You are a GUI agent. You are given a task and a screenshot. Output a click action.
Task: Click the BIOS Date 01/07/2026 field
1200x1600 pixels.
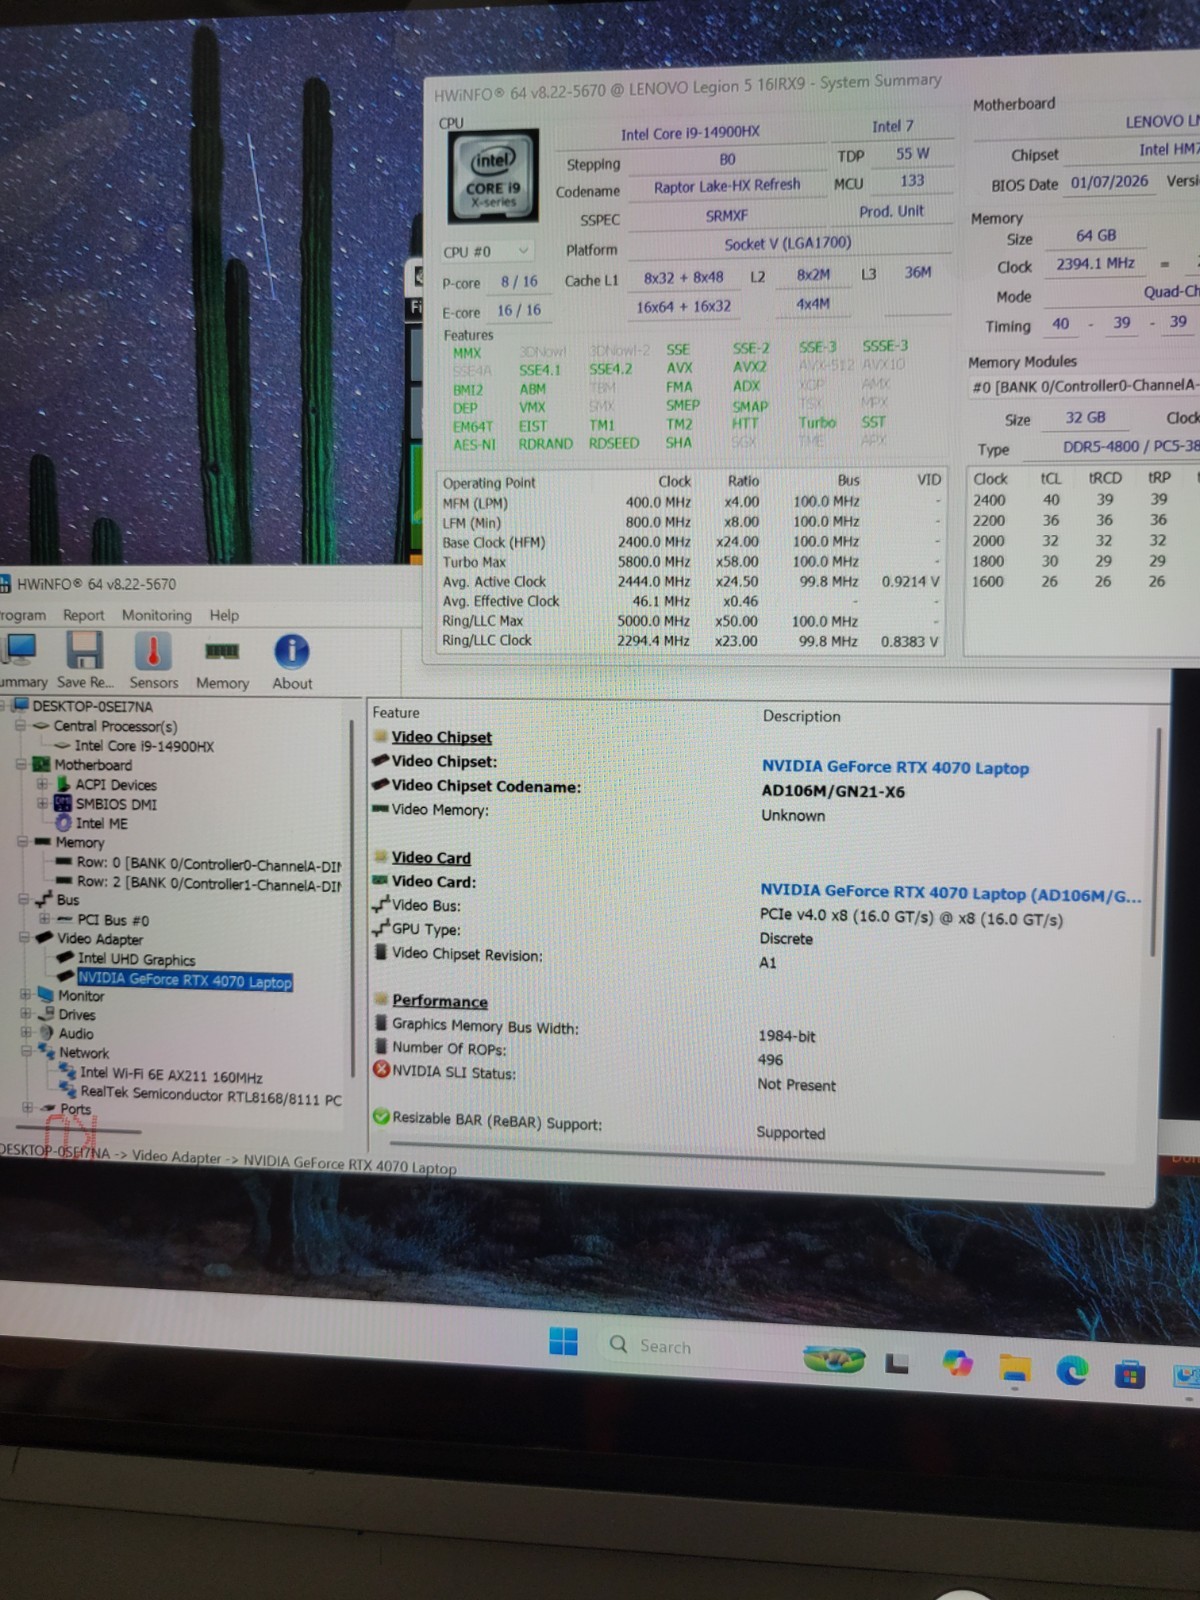click(x=1109, y=183)
